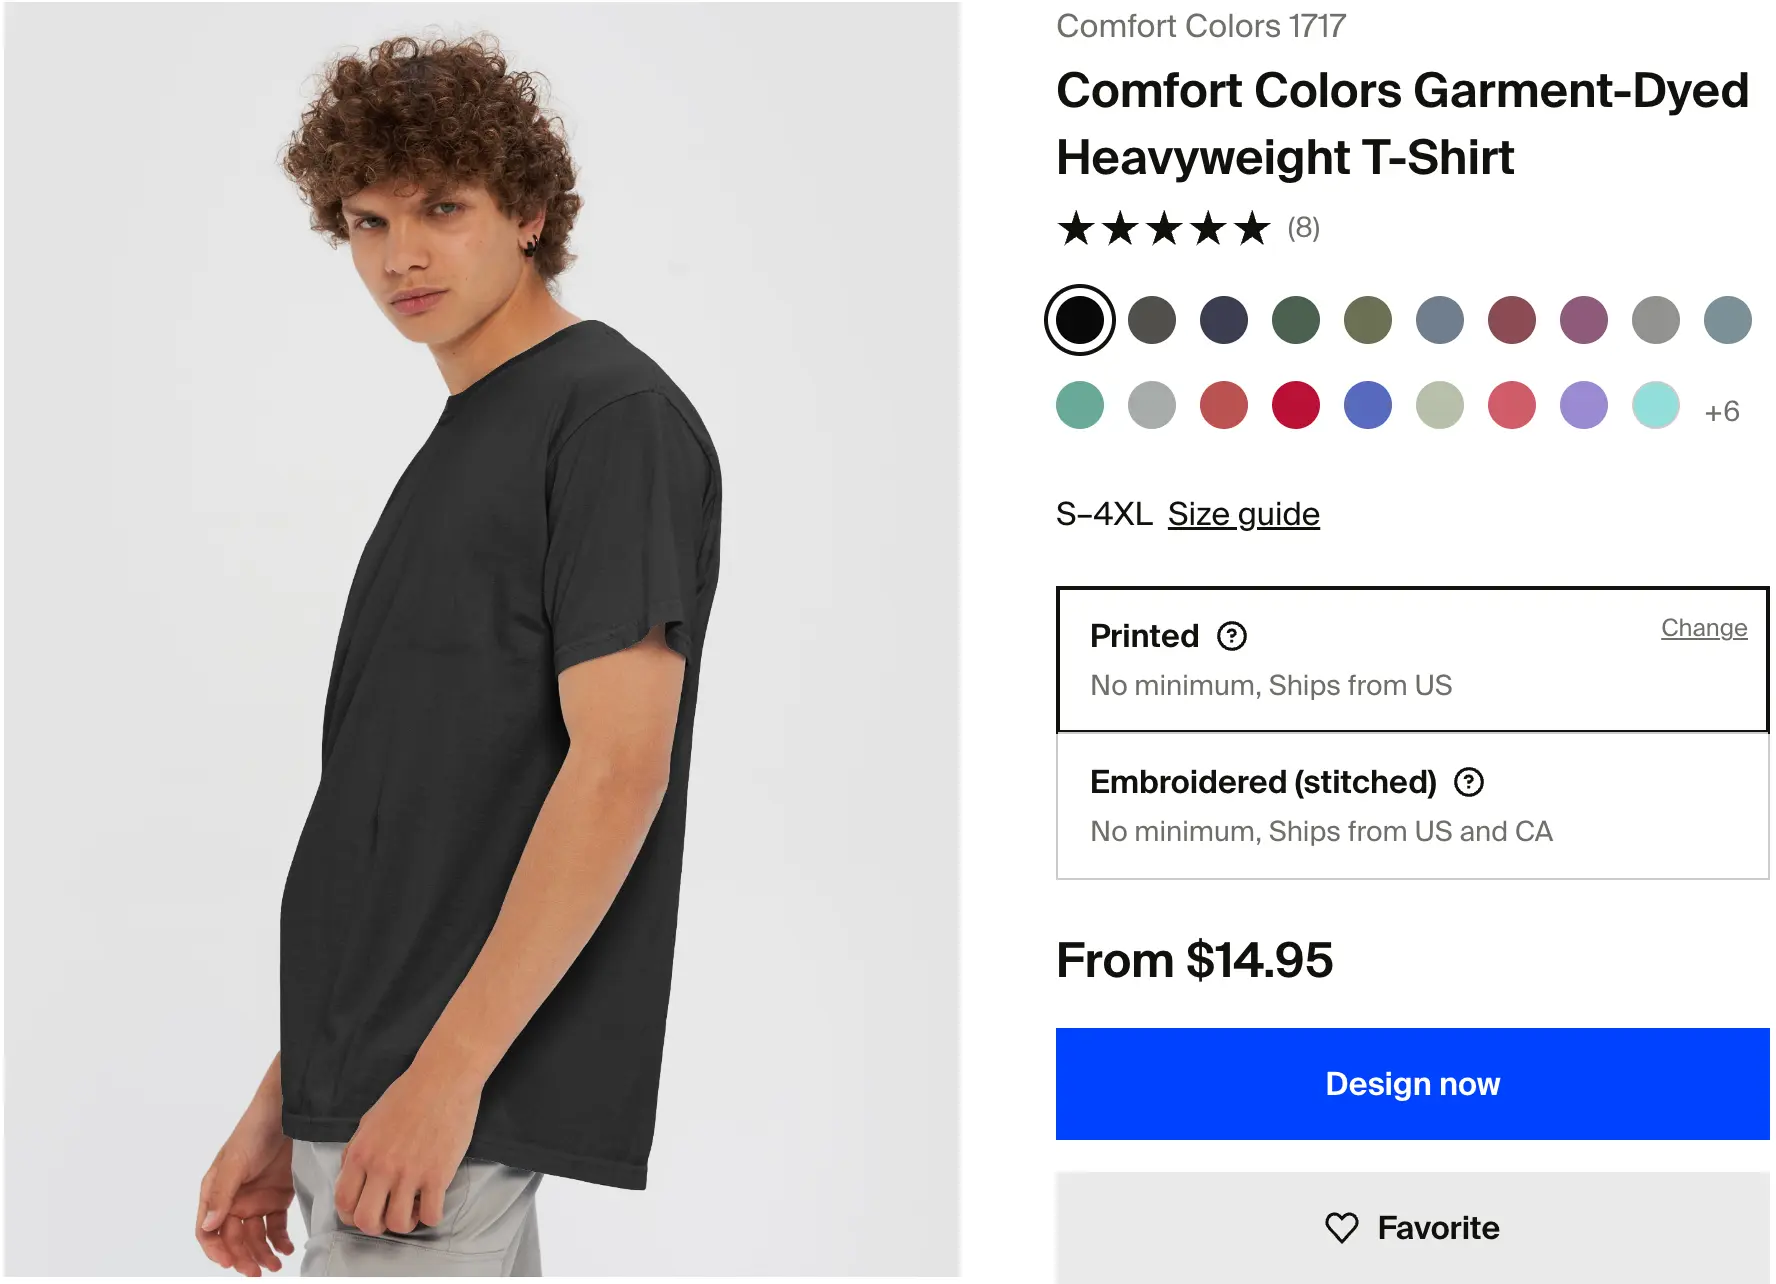Choose the black color swatch
The image size is (1776, 1284).
click(x=1080, y=320)
